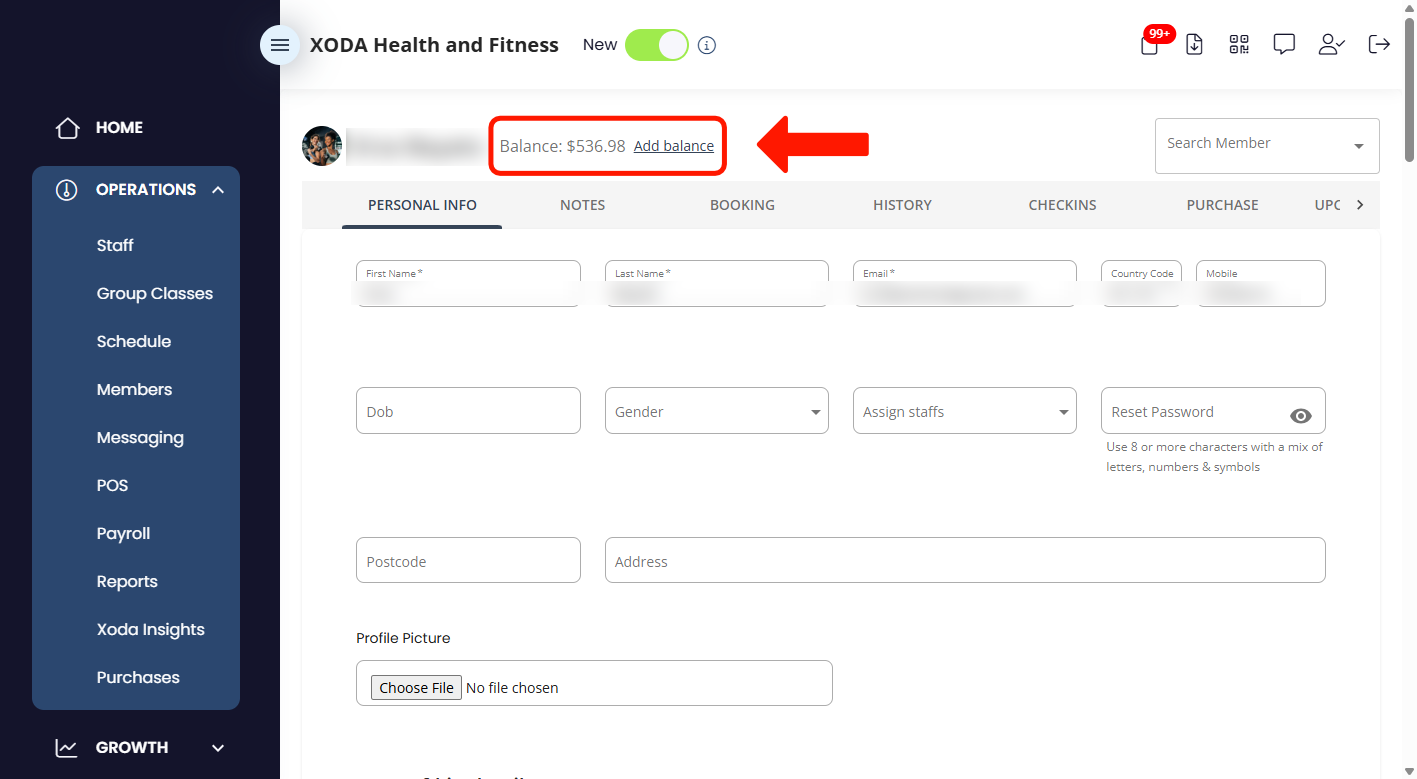This screenshot has width=1417, height=779.
Task: Click the user check-in profile icon
Action: tap(1331, 44)
